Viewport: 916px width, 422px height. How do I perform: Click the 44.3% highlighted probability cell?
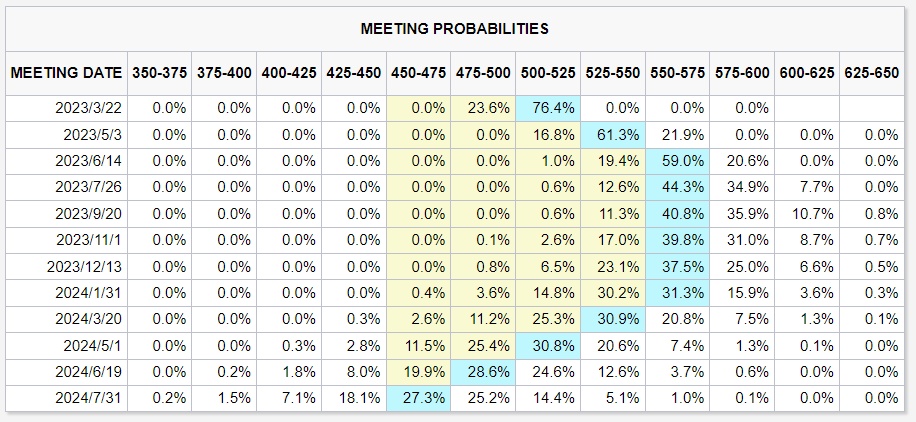[x=678, y=186]
